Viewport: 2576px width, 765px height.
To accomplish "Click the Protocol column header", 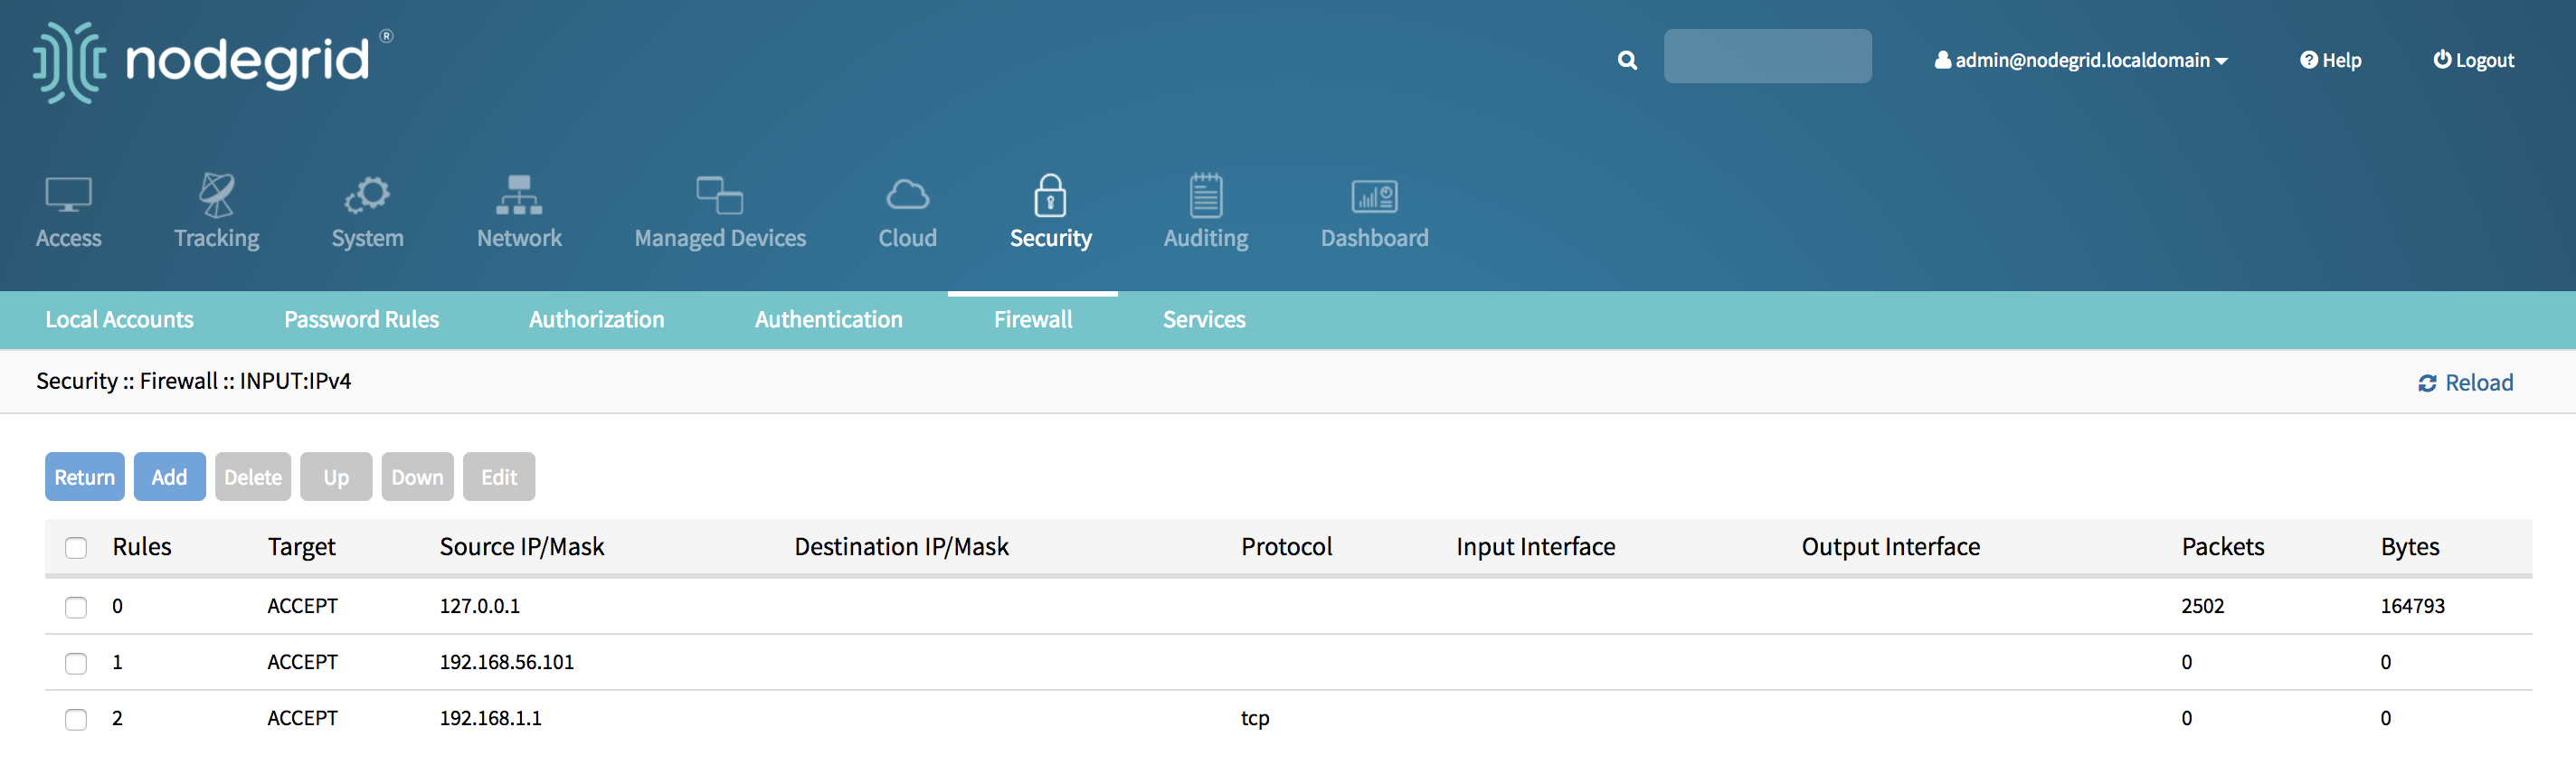I will click(1286, 547).
